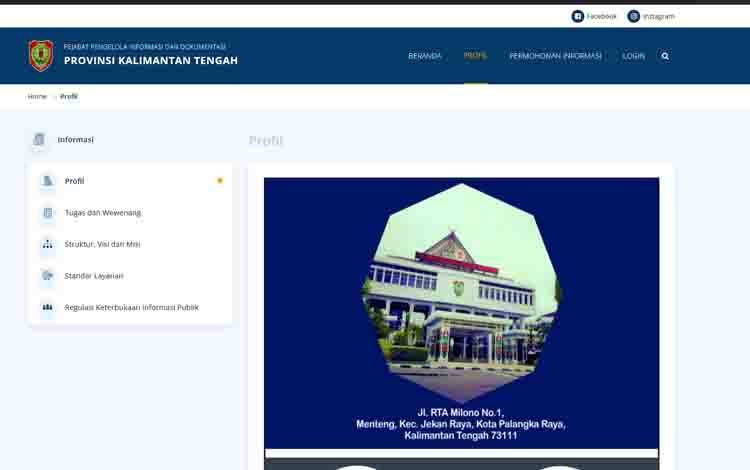Click the Profil sidebar icon
750x470 pixels.
tap(47, 181)
